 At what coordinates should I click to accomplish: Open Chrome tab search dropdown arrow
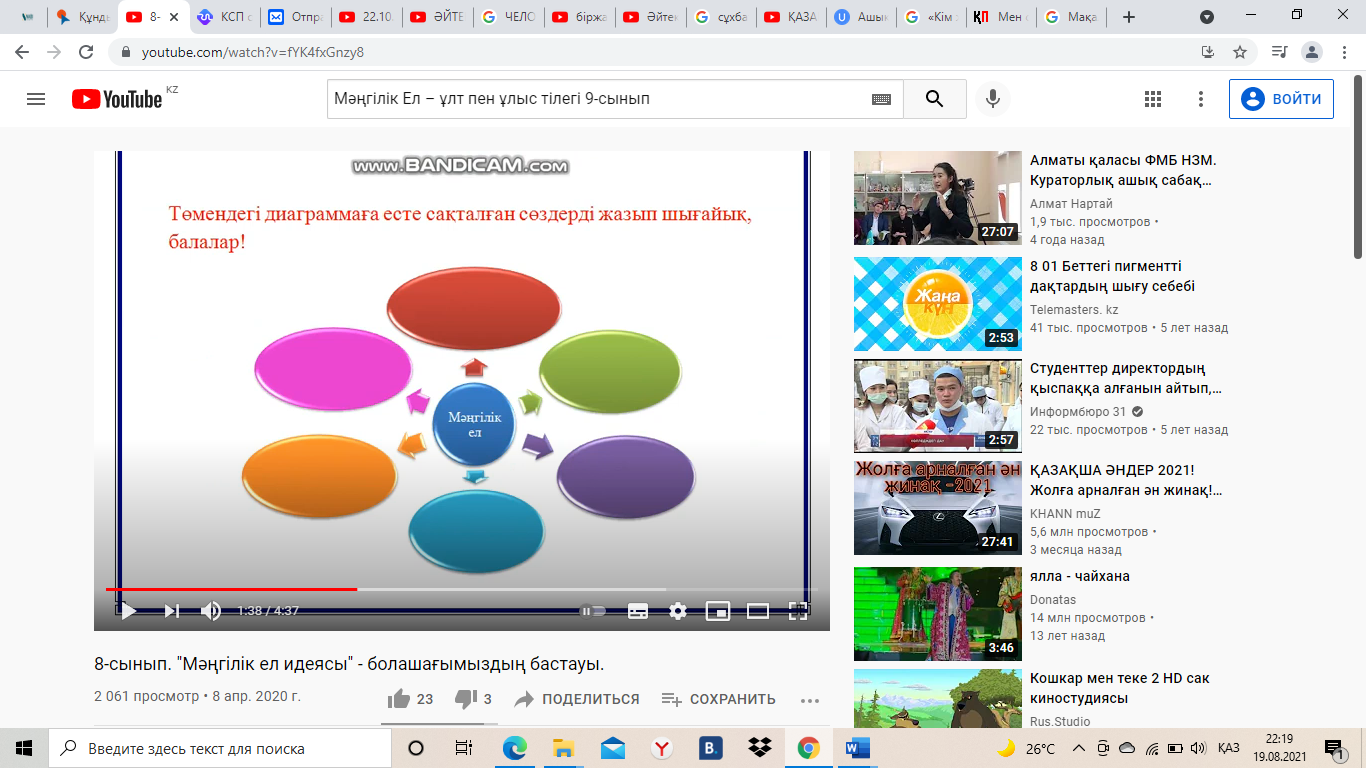pyautogui.click(x=1206, y=17)
